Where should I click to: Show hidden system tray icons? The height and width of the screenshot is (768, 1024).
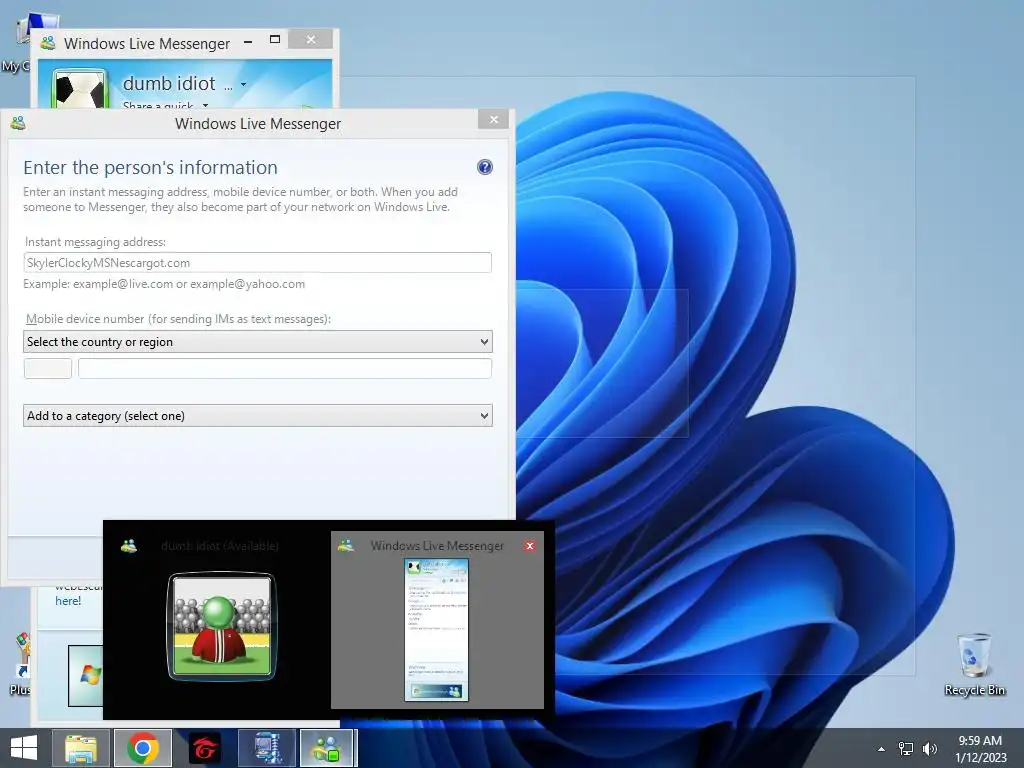881,749
